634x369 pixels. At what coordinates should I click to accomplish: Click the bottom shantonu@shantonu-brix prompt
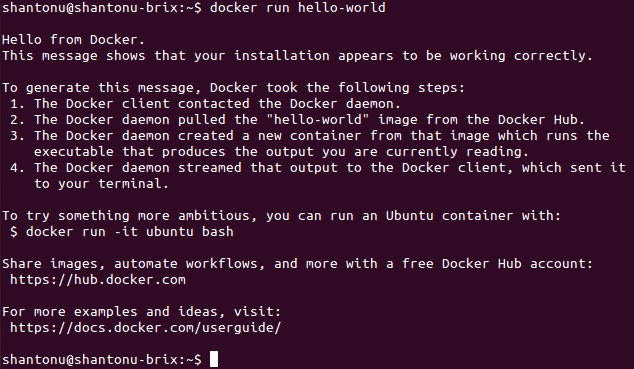tap(102, 359)
